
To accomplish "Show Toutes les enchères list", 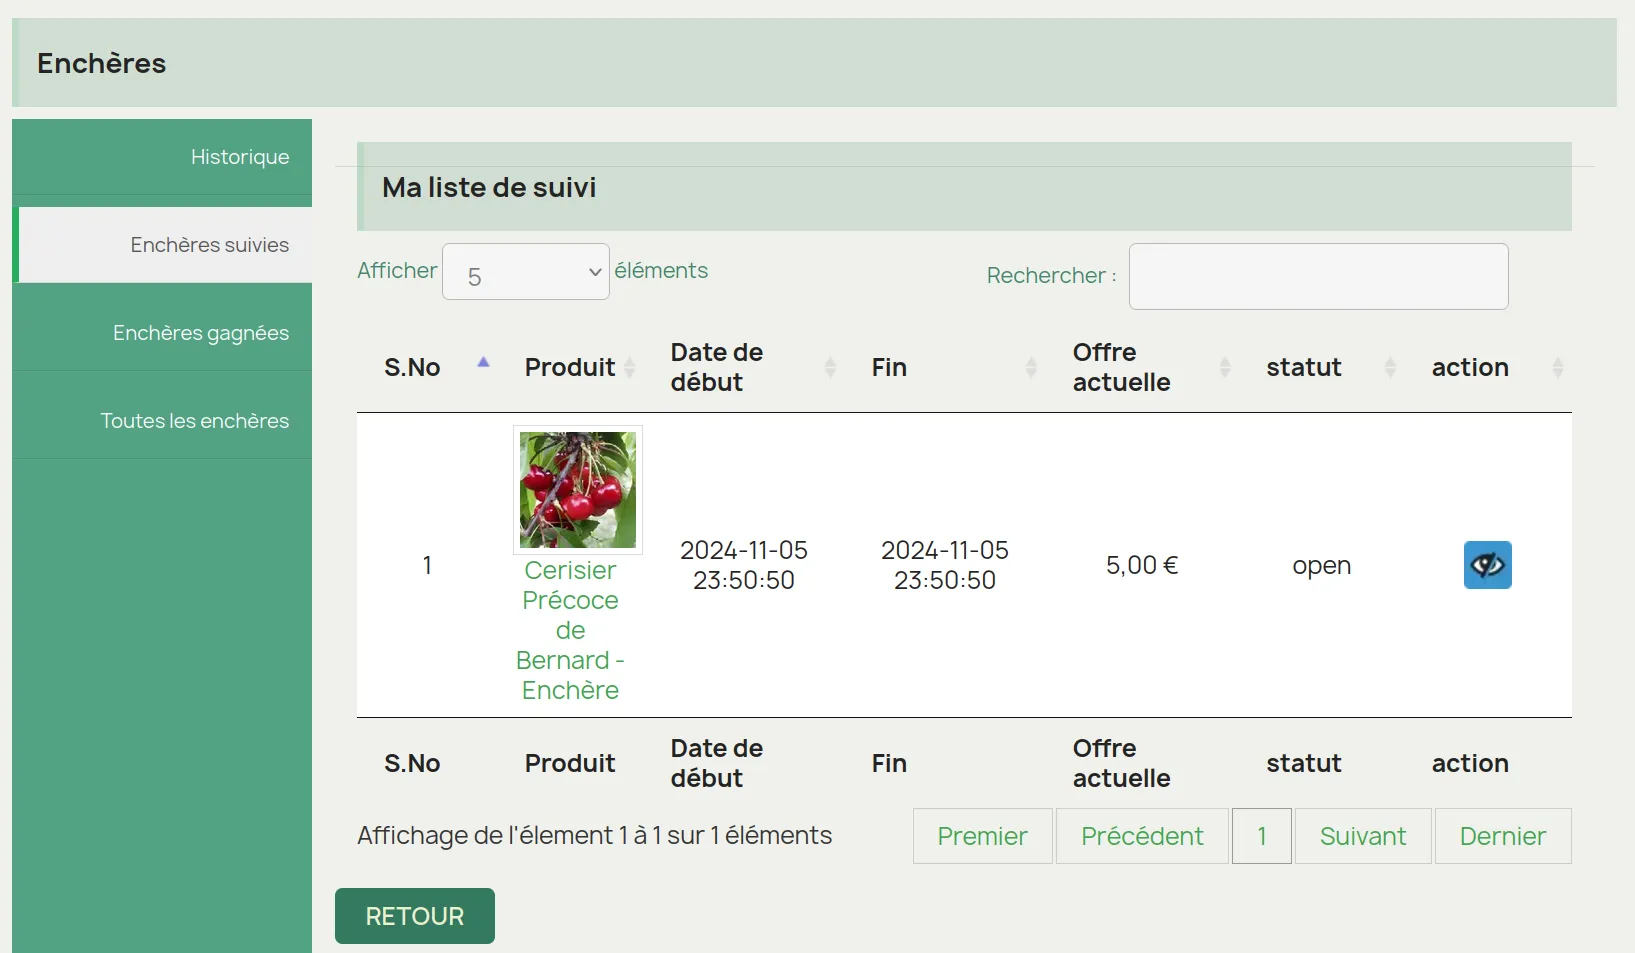I will [194, 421].
